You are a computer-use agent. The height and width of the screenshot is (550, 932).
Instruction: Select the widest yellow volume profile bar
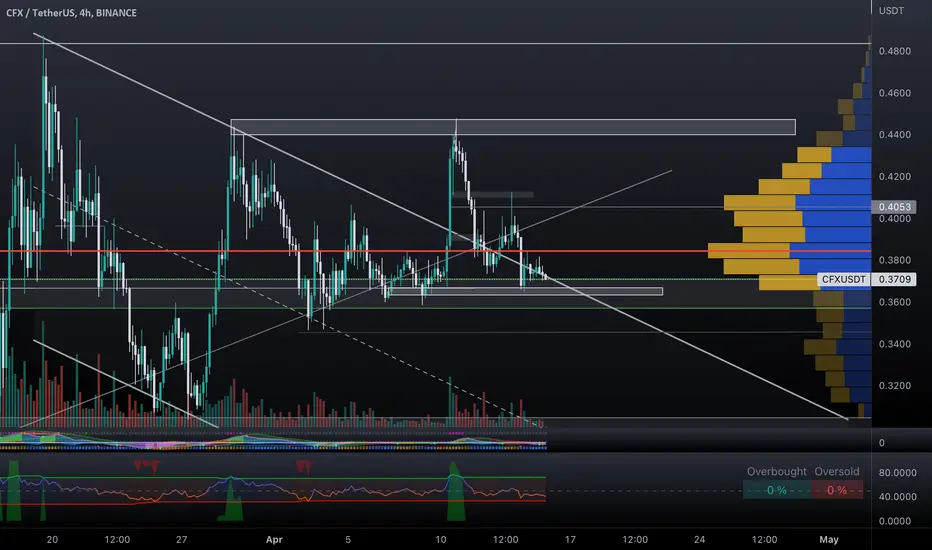coord(749,250)
